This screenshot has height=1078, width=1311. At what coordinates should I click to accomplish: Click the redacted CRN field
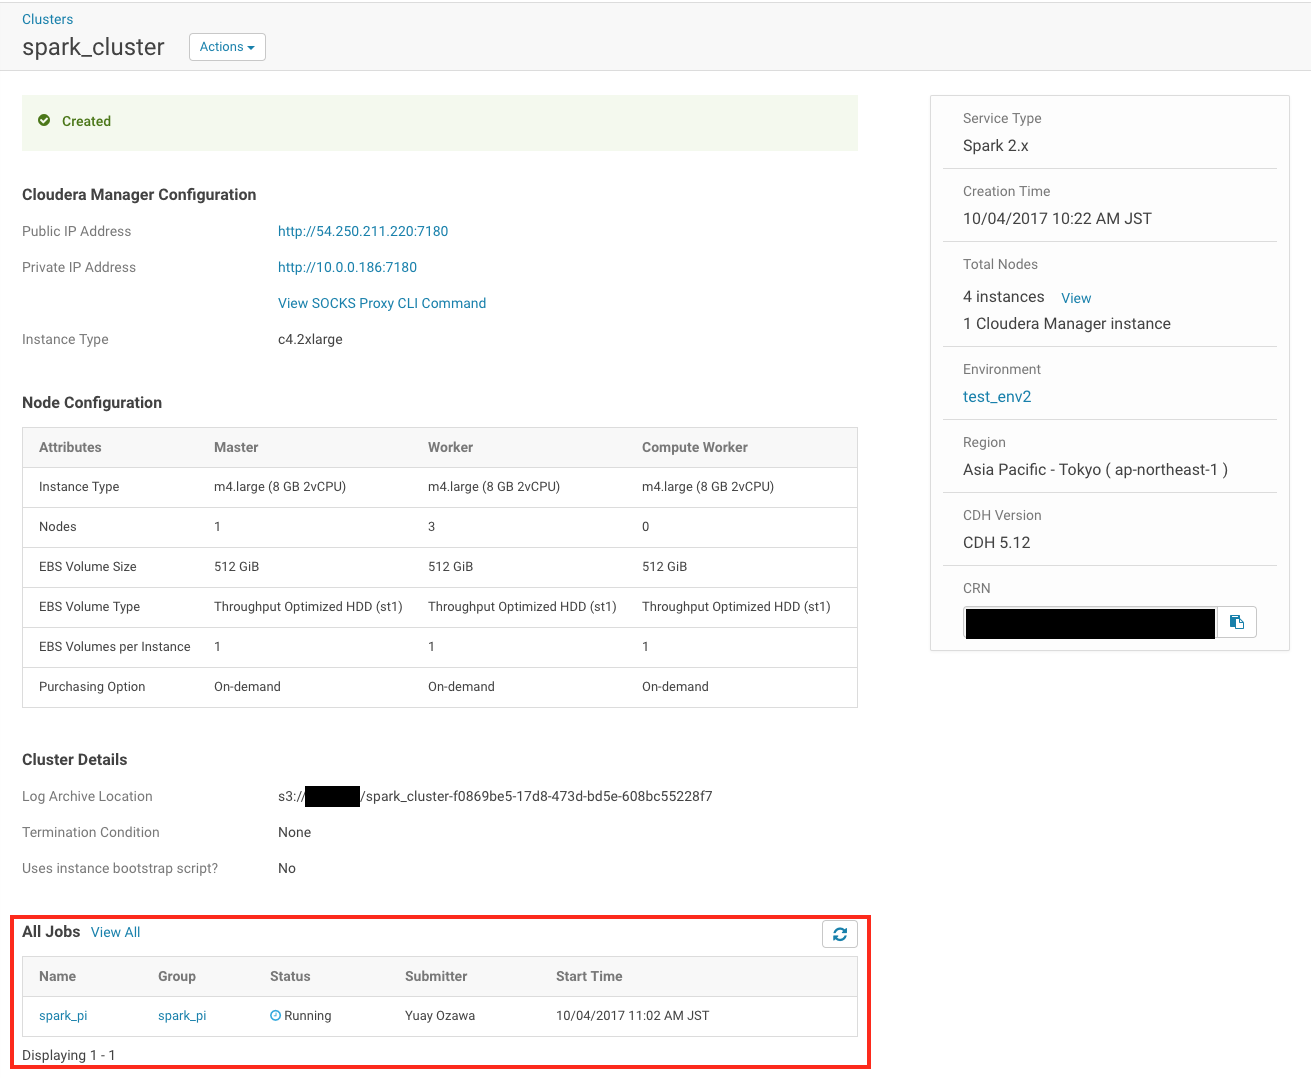pyautogui.click(x=1089, y=621)
